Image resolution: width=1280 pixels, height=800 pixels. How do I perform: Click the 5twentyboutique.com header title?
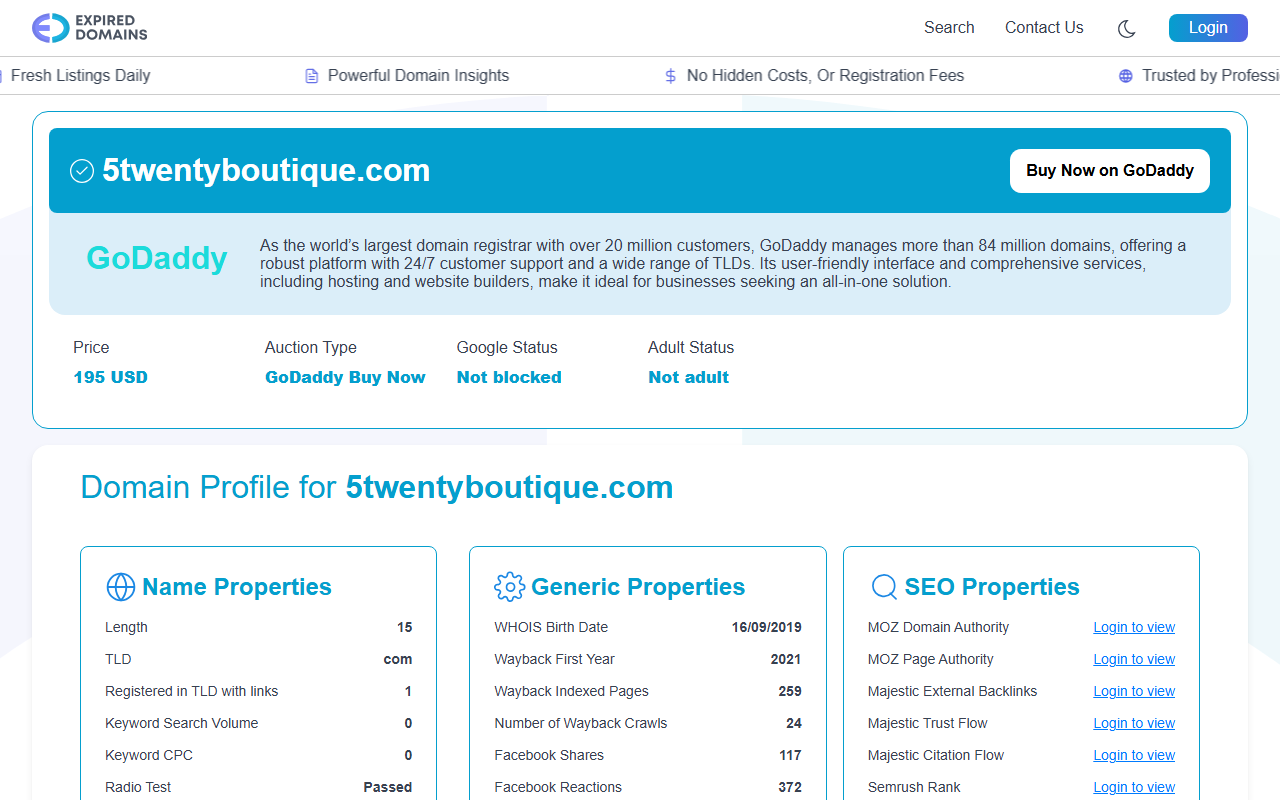point(266,171)
